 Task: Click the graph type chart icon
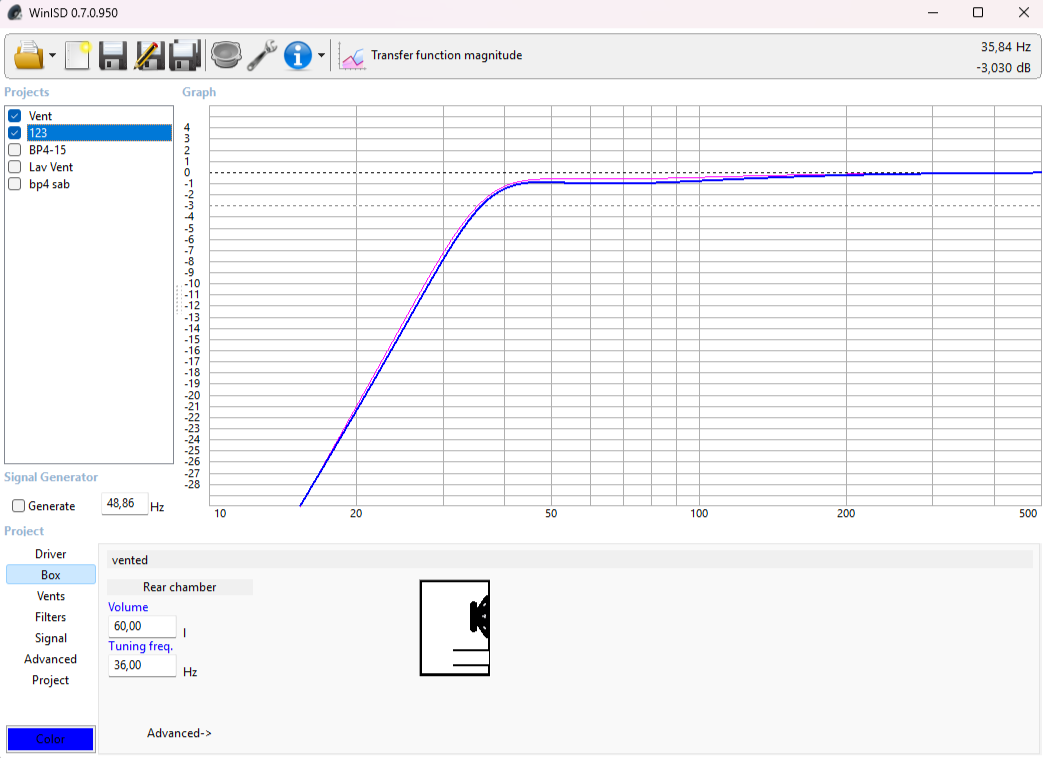[x=351, y=56]
